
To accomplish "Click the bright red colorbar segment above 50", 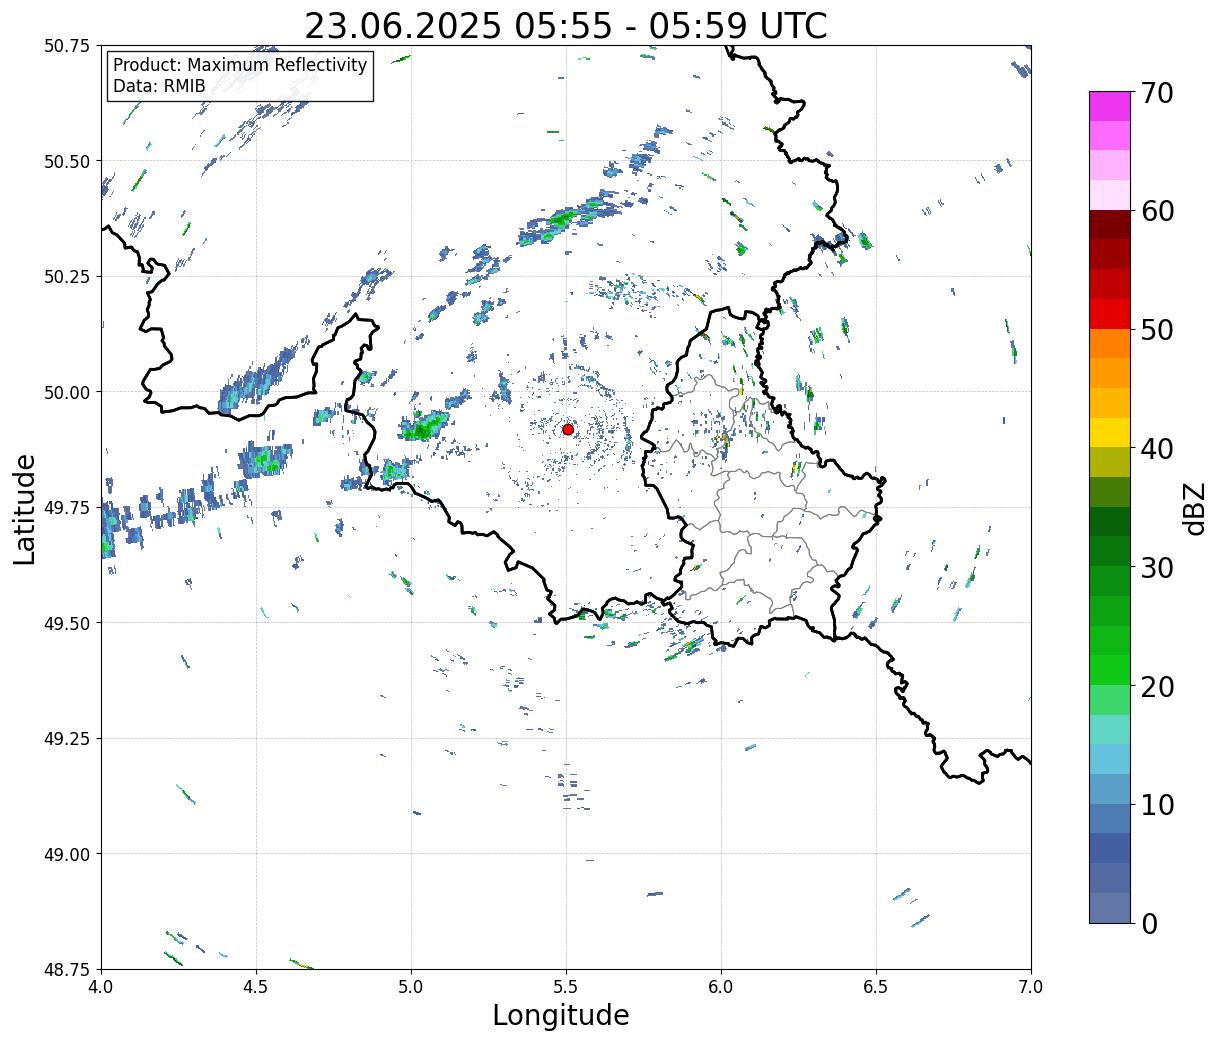I will pyautogui.click(x=1110, y=314).
